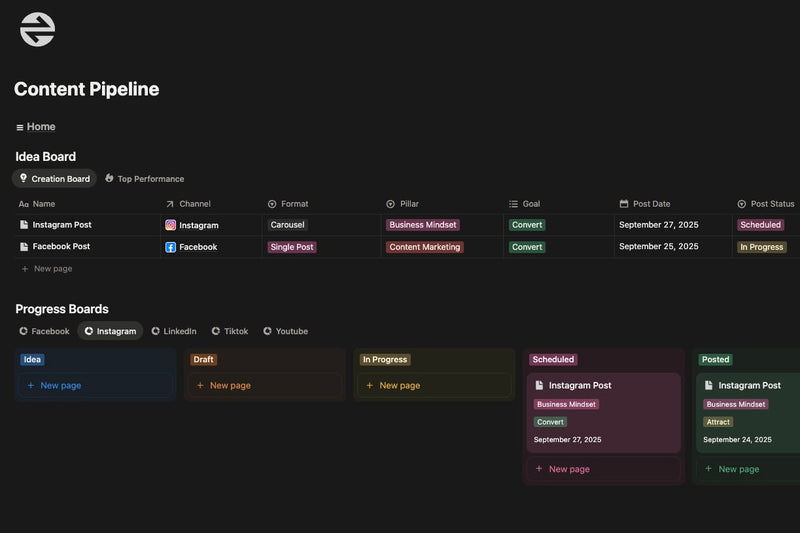
Task: Click the Post Date calendar column icon
Action: [x=624, y=204]
